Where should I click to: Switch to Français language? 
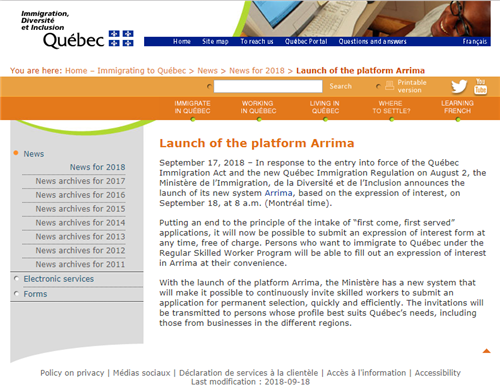(x=475, y=42)
